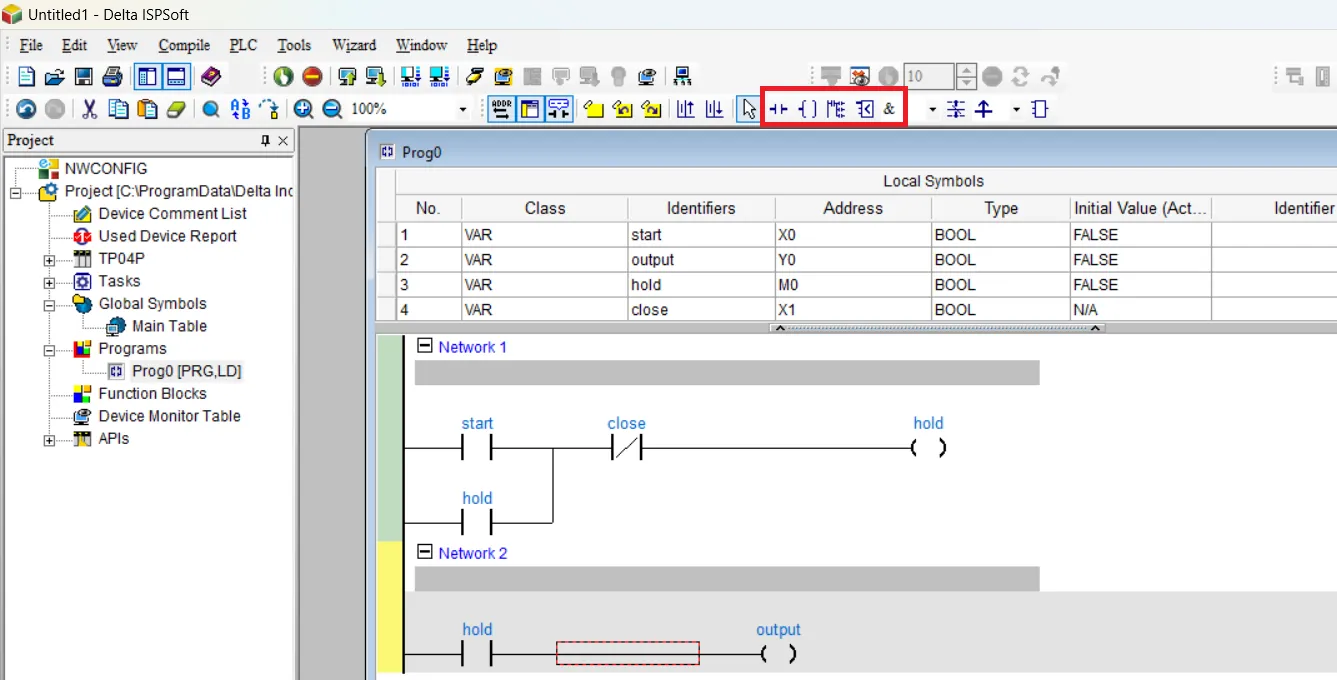The width and height of the screenshot is (1337, 680).
Task: Expand the TP04P tree node
Action: (x=49, y=260)
